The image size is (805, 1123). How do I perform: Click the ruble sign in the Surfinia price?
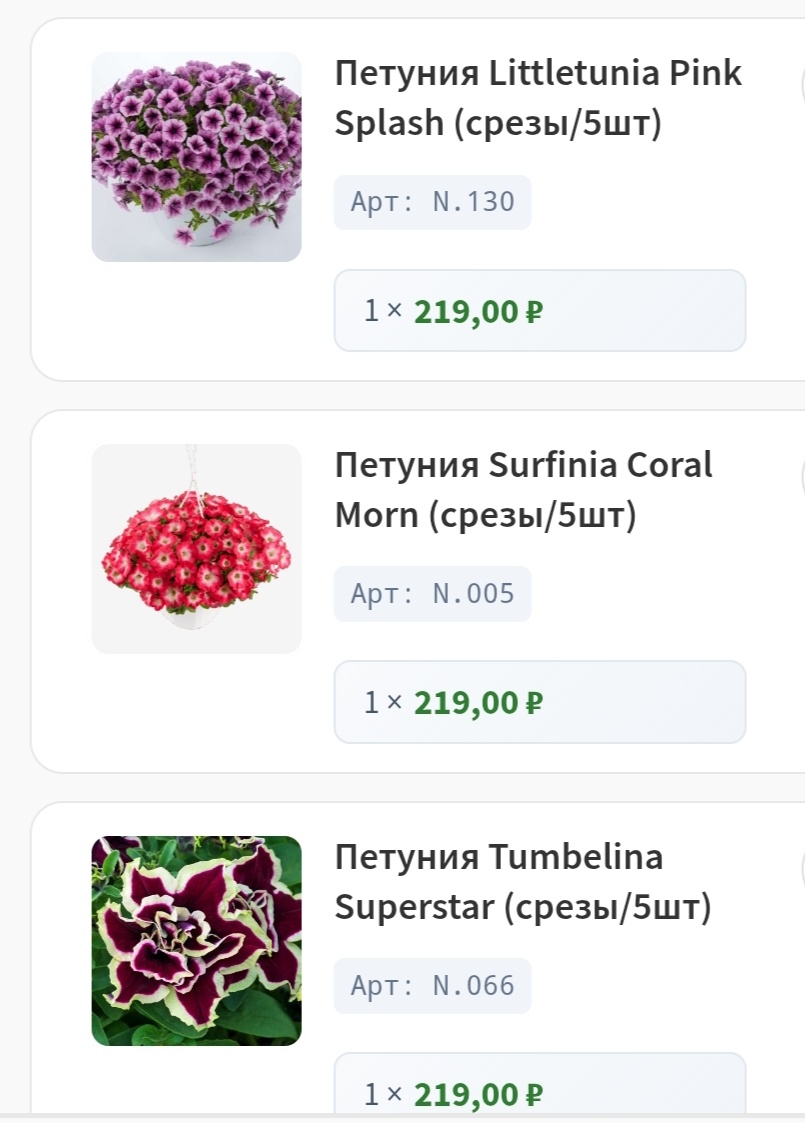point(534,704)
